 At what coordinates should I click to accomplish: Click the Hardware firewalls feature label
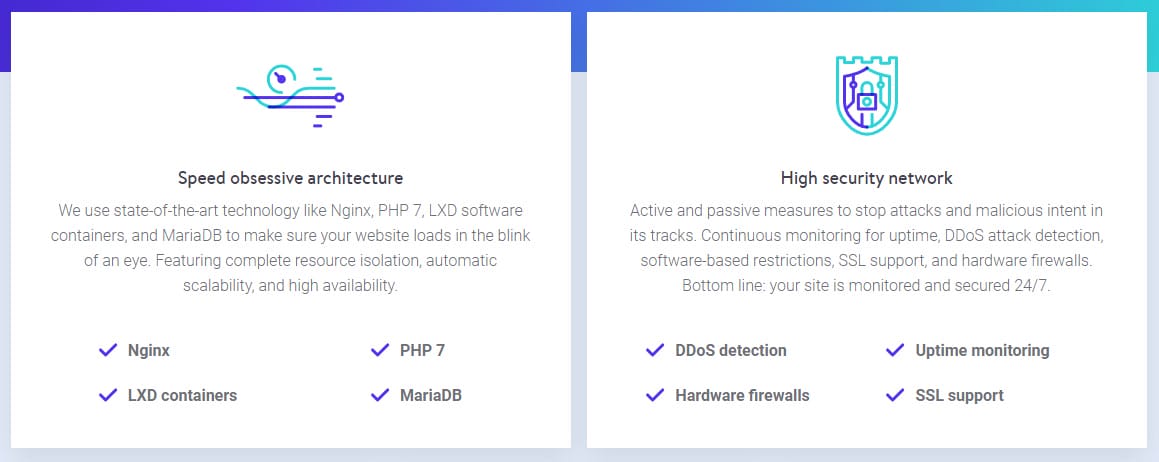pyautogui.click(x=742, y=395)
